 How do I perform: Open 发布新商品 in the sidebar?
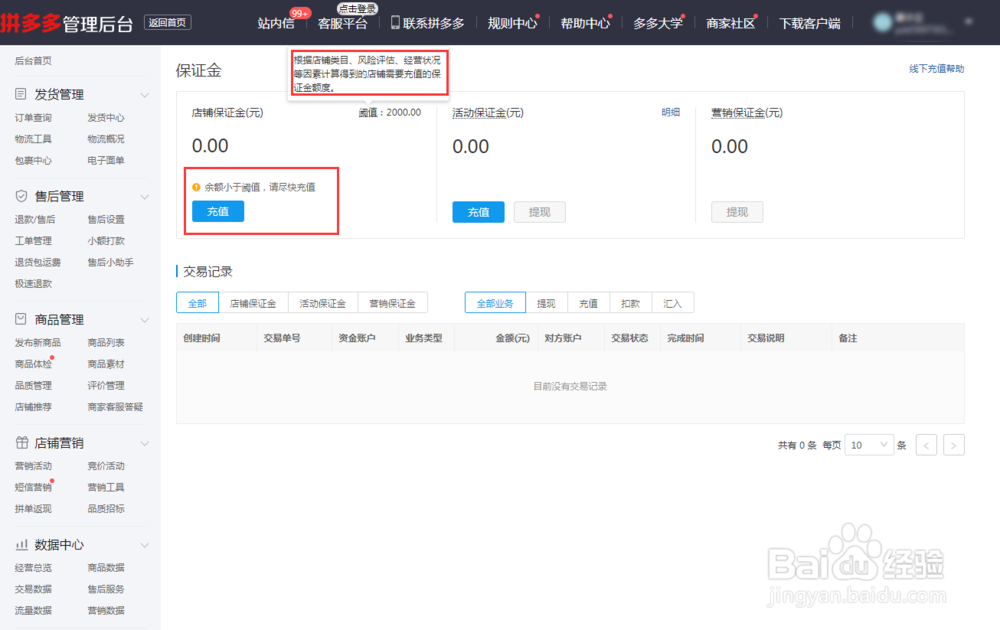pos(38,342)
